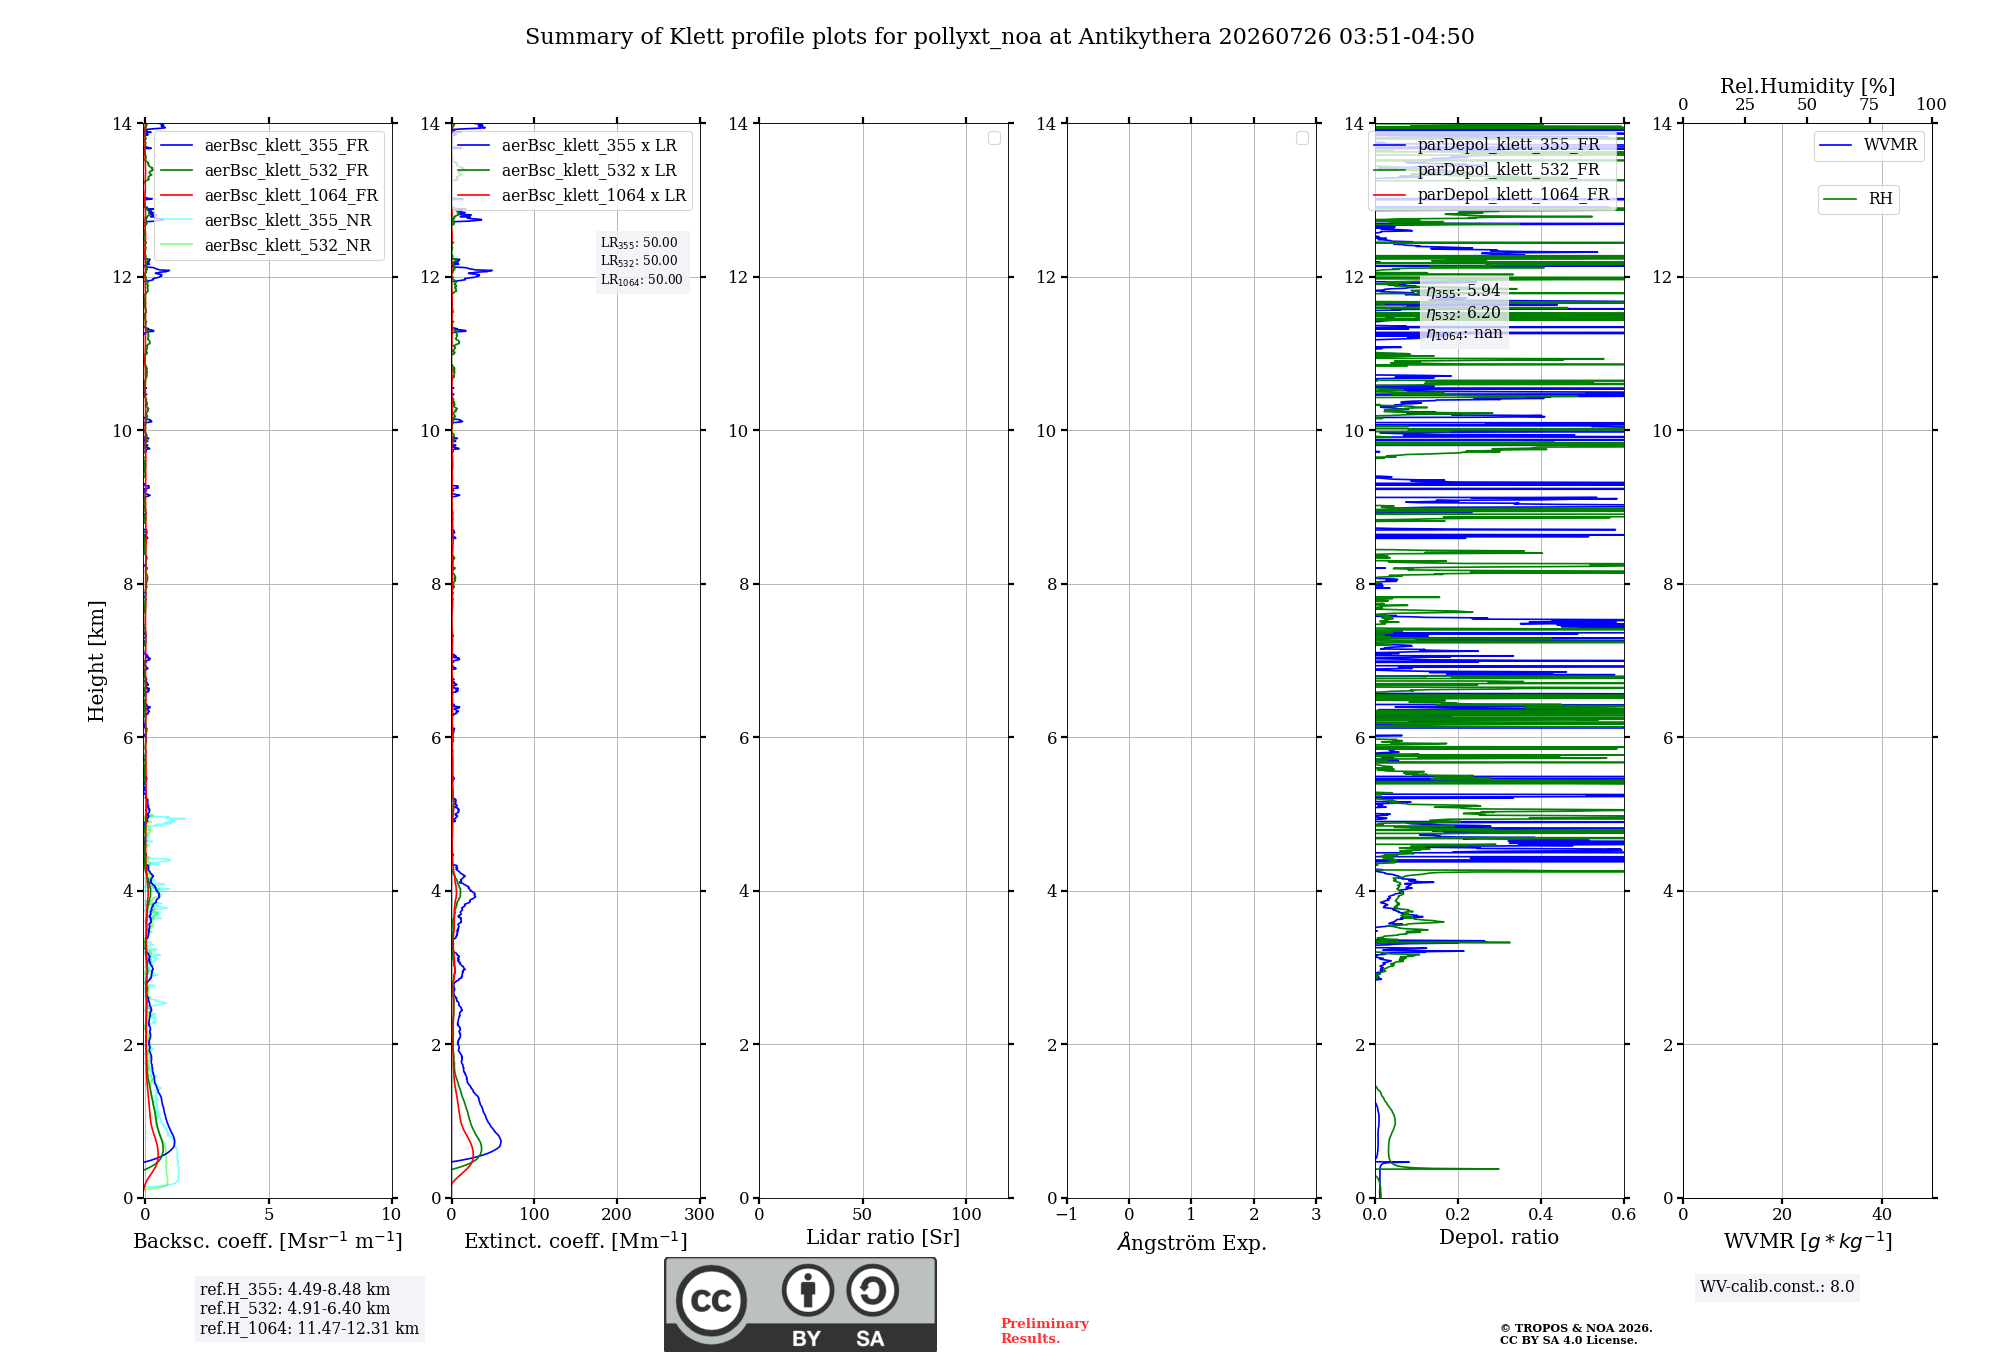Screen dimensions: 2000x1360
Task: Click the parDepol_klett_532_FR legend label
Action: click(x=1508, y=170)
